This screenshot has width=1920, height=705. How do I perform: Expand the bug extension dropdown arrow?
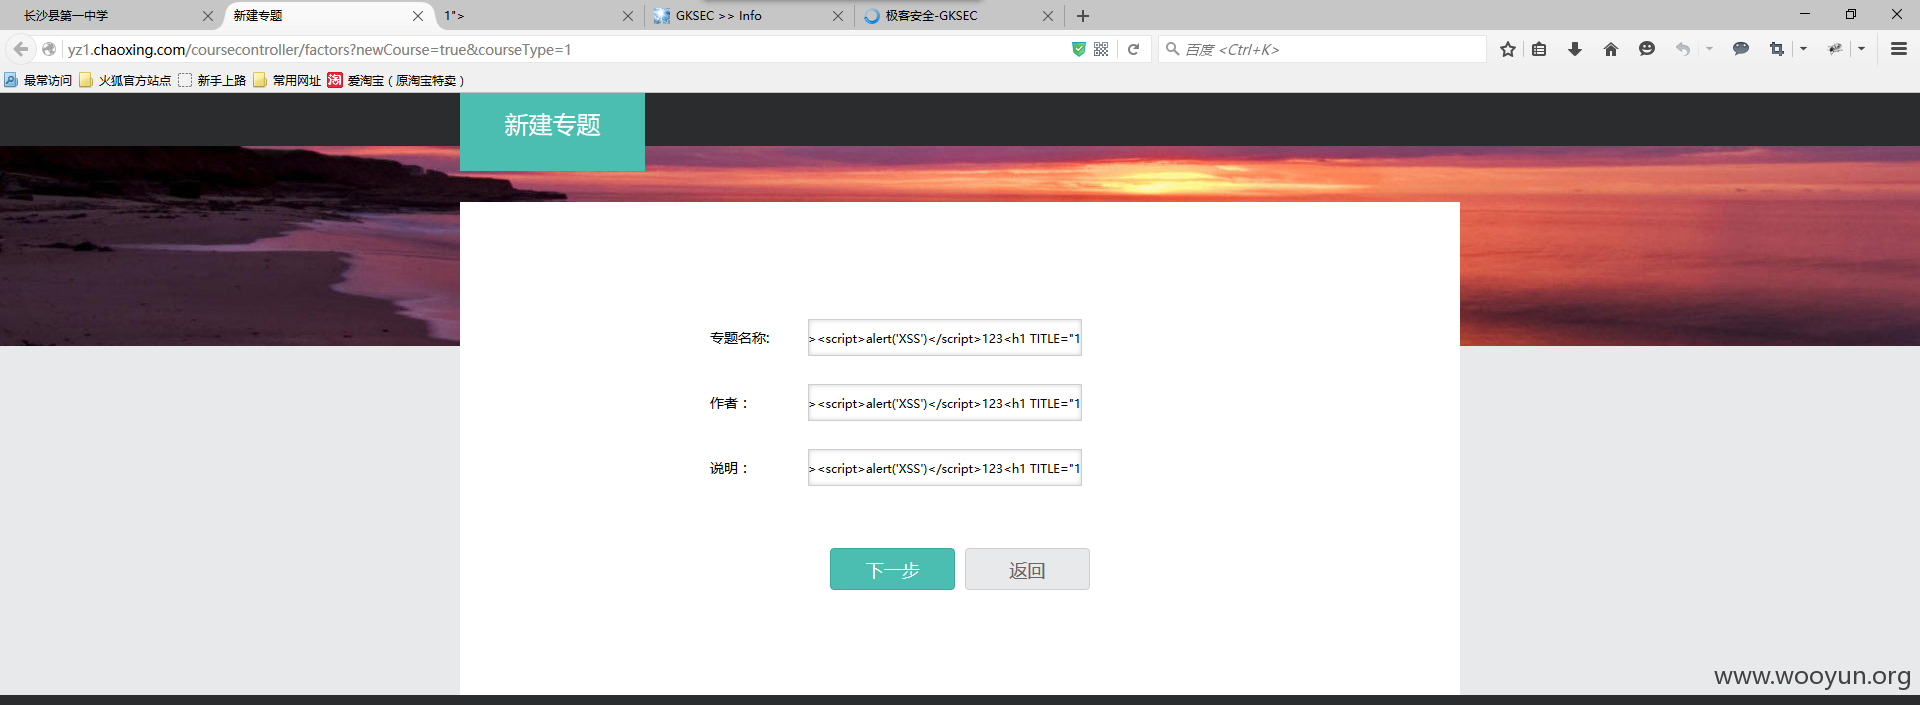coord(1861,49)
